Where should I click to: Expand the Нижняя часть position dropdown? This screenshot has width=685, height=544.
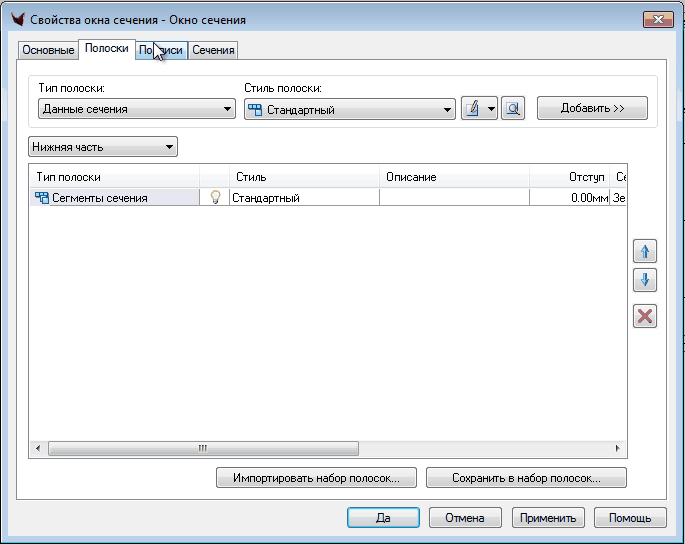[x=103, y=147]
